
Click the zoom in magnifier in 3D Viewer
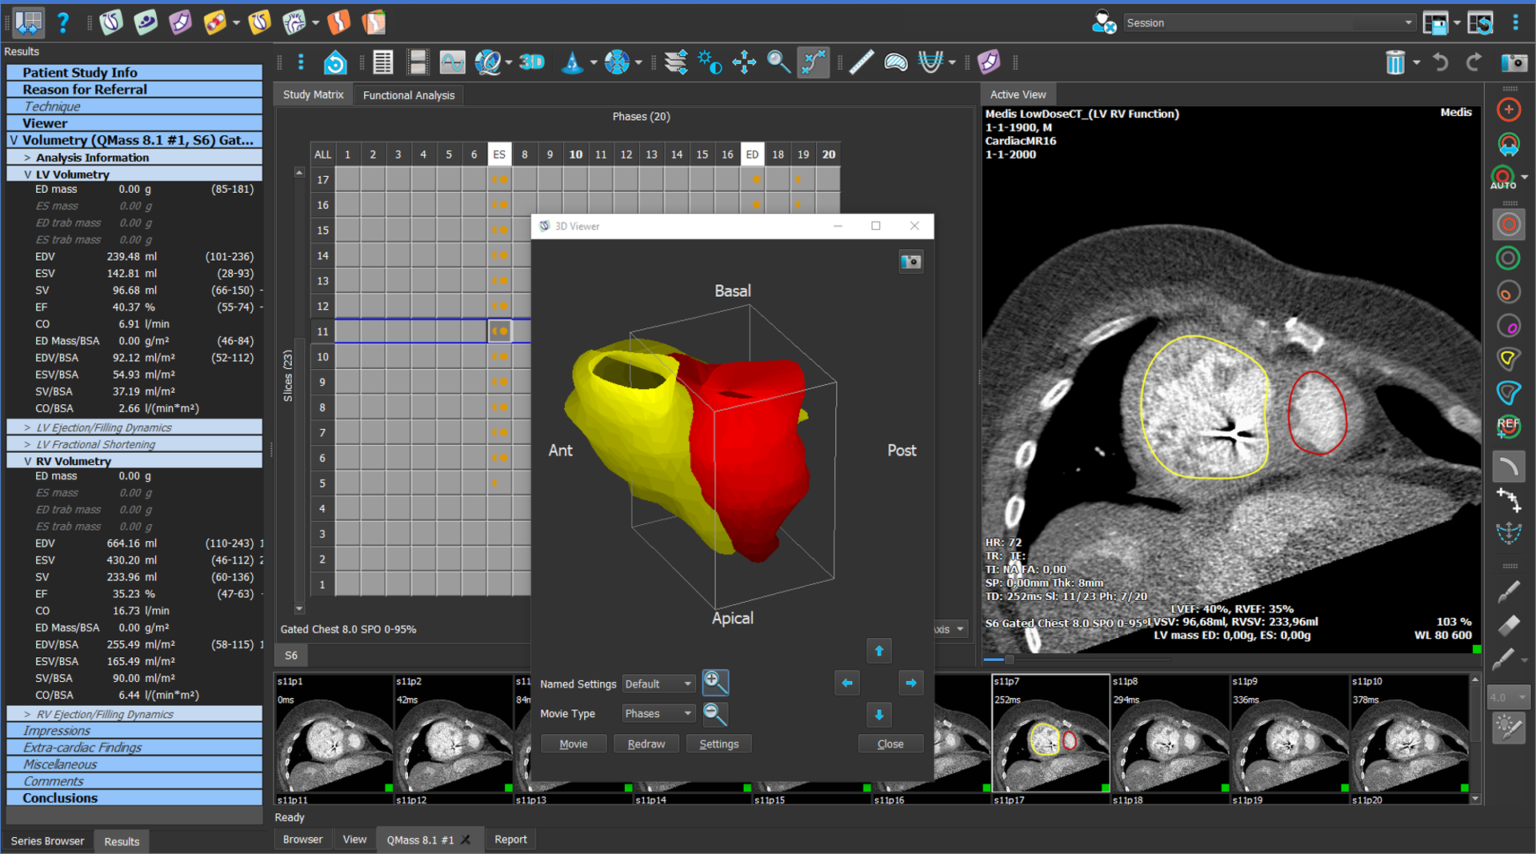(714, 682)
